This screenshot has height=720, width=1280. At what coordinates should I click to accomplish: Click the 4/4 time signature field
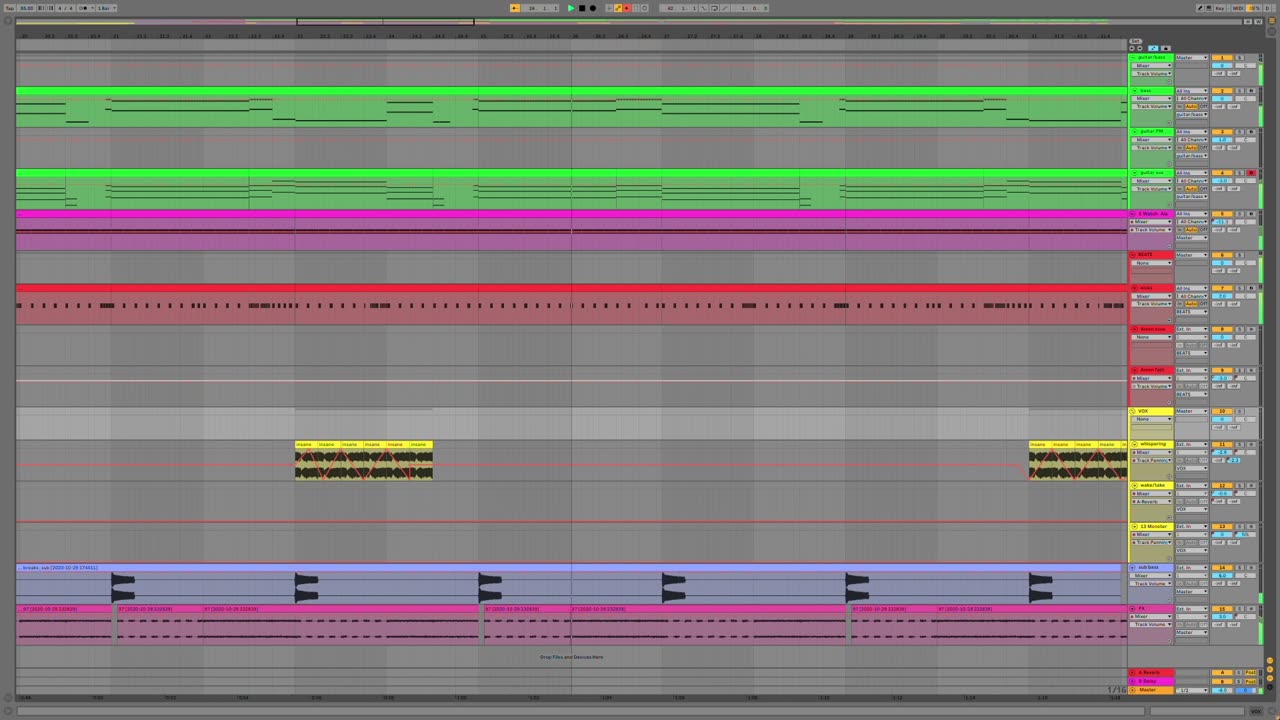(x=63, y=8)
